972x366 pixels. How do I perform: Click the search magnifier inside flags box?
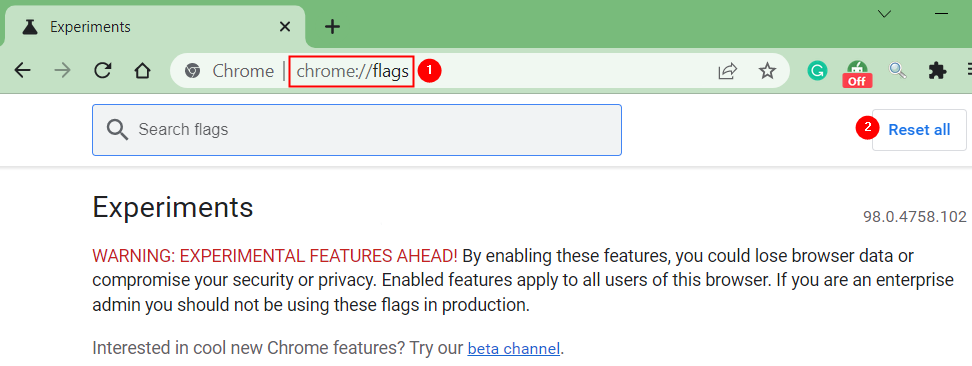pos(117,130)
